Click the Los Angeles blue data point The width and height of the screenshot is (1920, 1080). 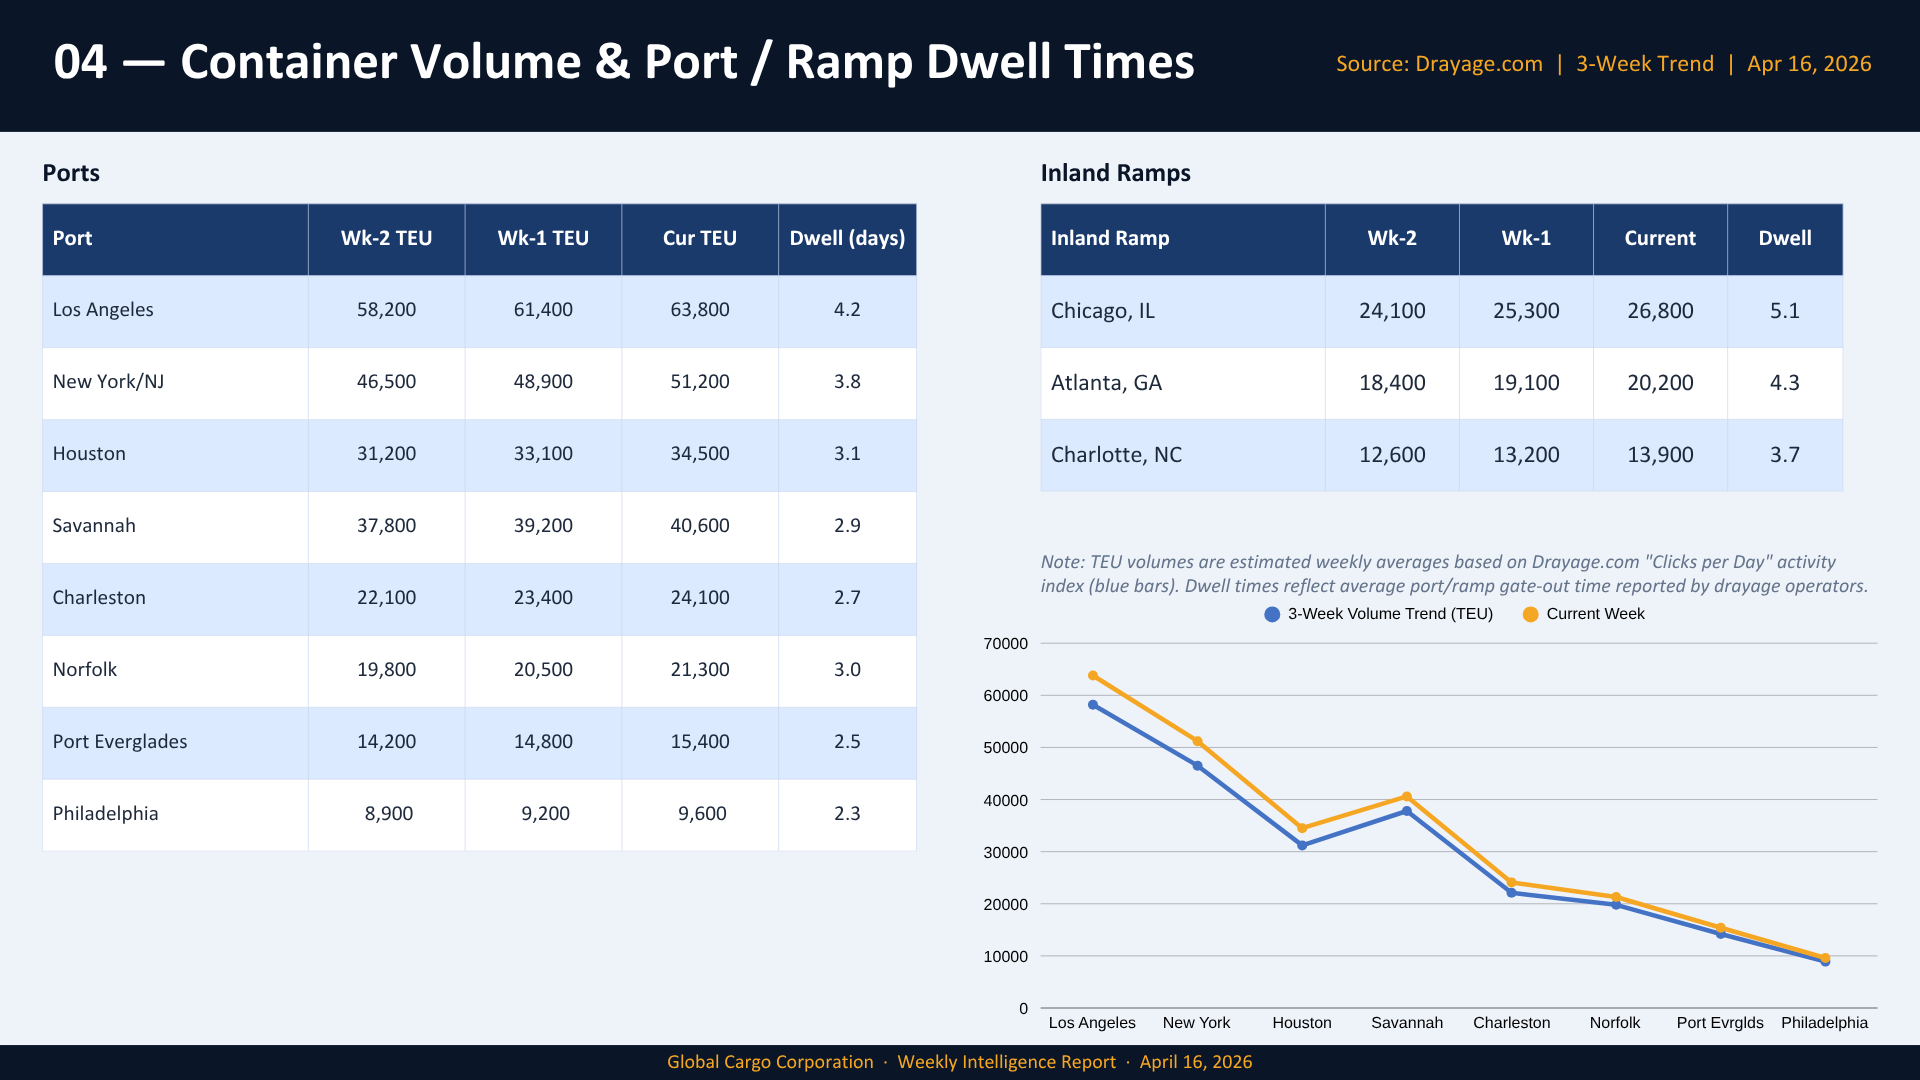tap(1093, 705)
